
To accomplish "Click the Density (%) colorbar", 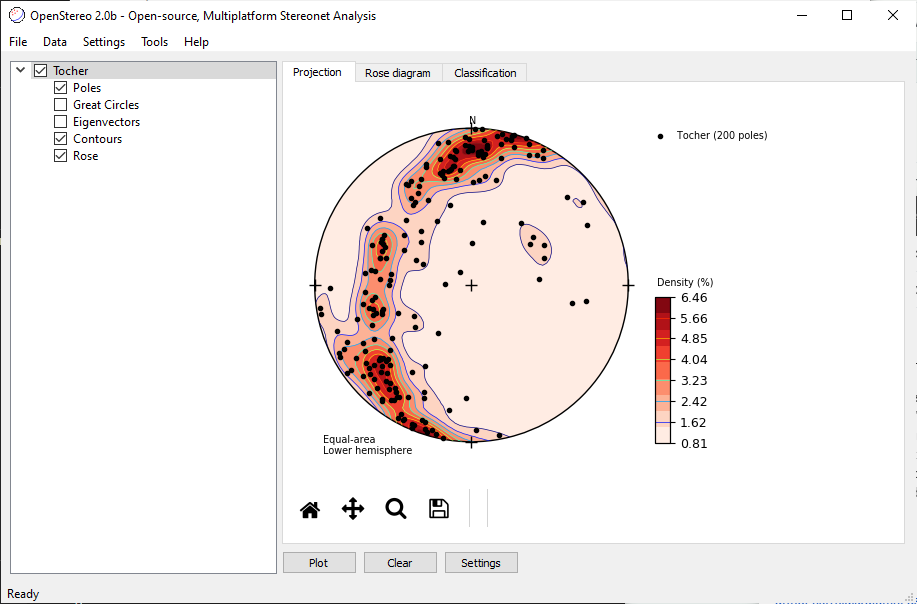I will [663, 371].
